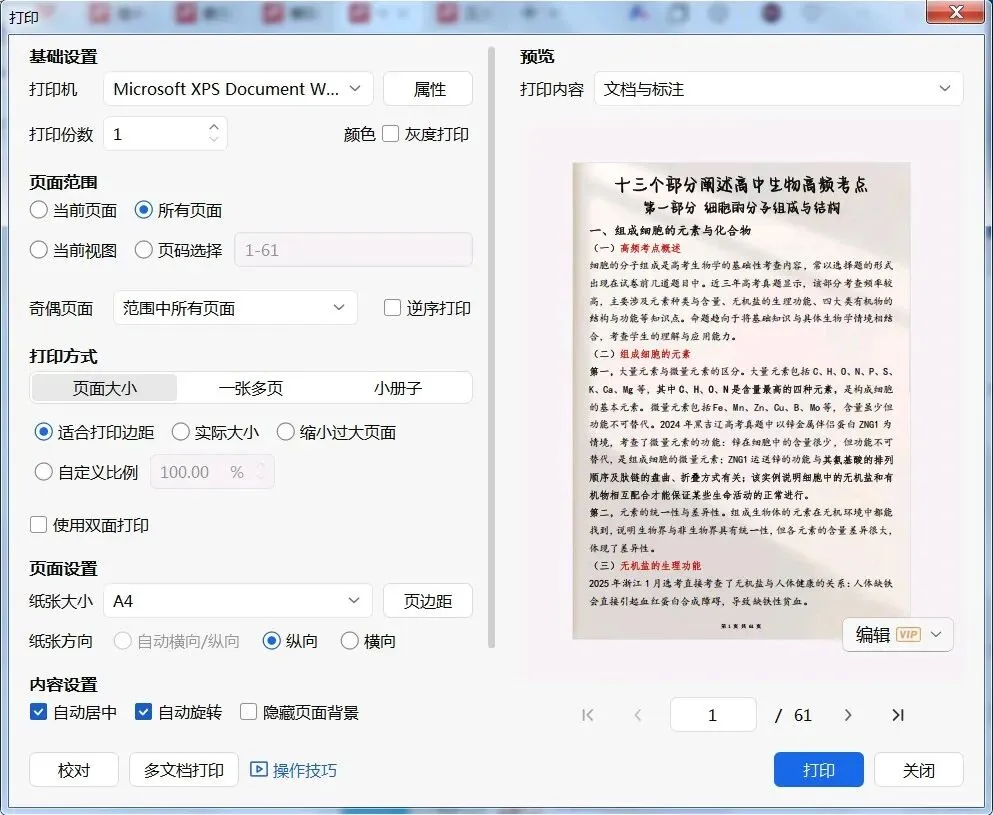Open the 打印内容 dropdown
Viewport: 993px width, 815px height.
778,89
